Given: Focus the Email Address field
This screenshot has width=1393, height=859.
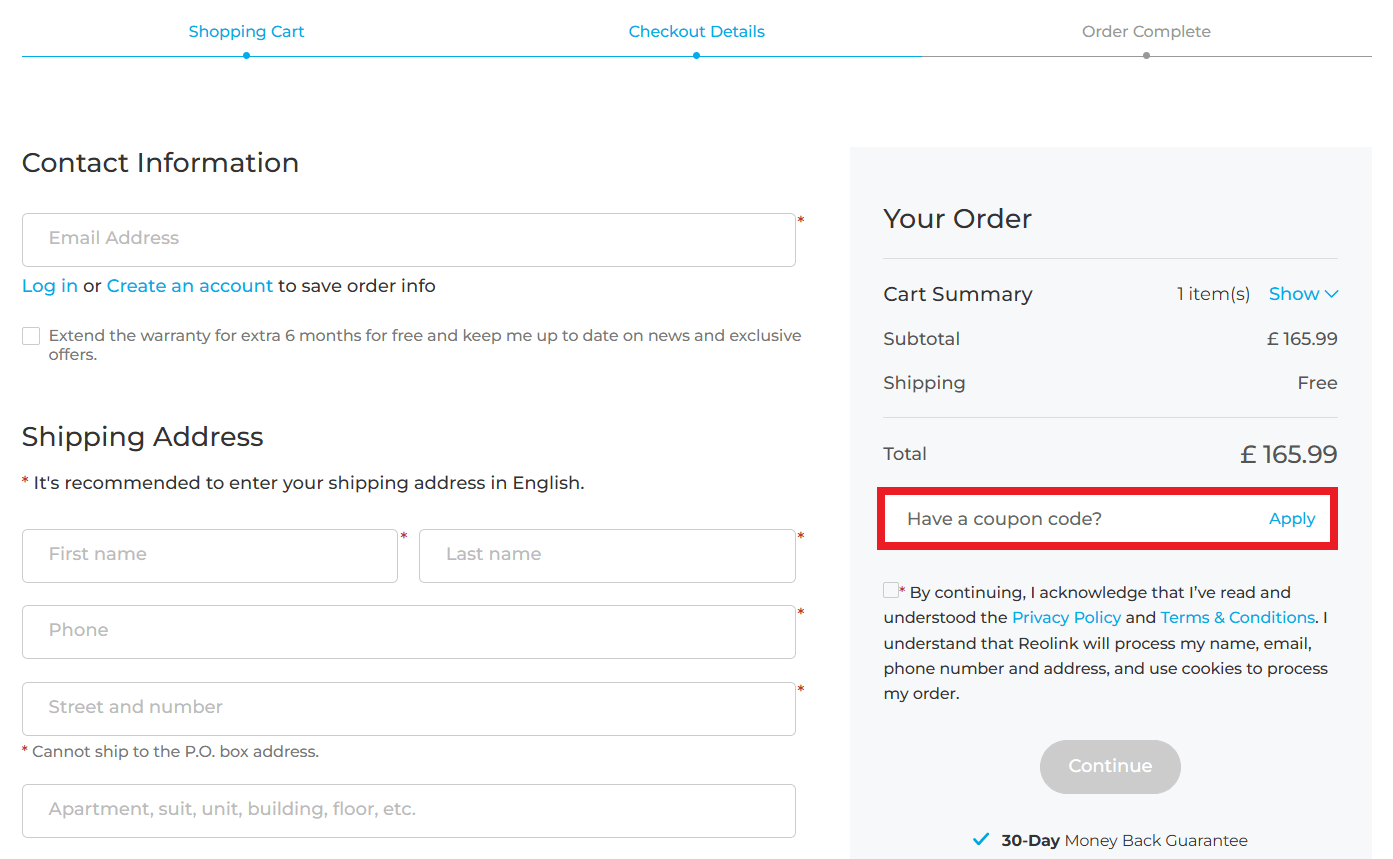Looking at the screenshot, I should [408, 239].
